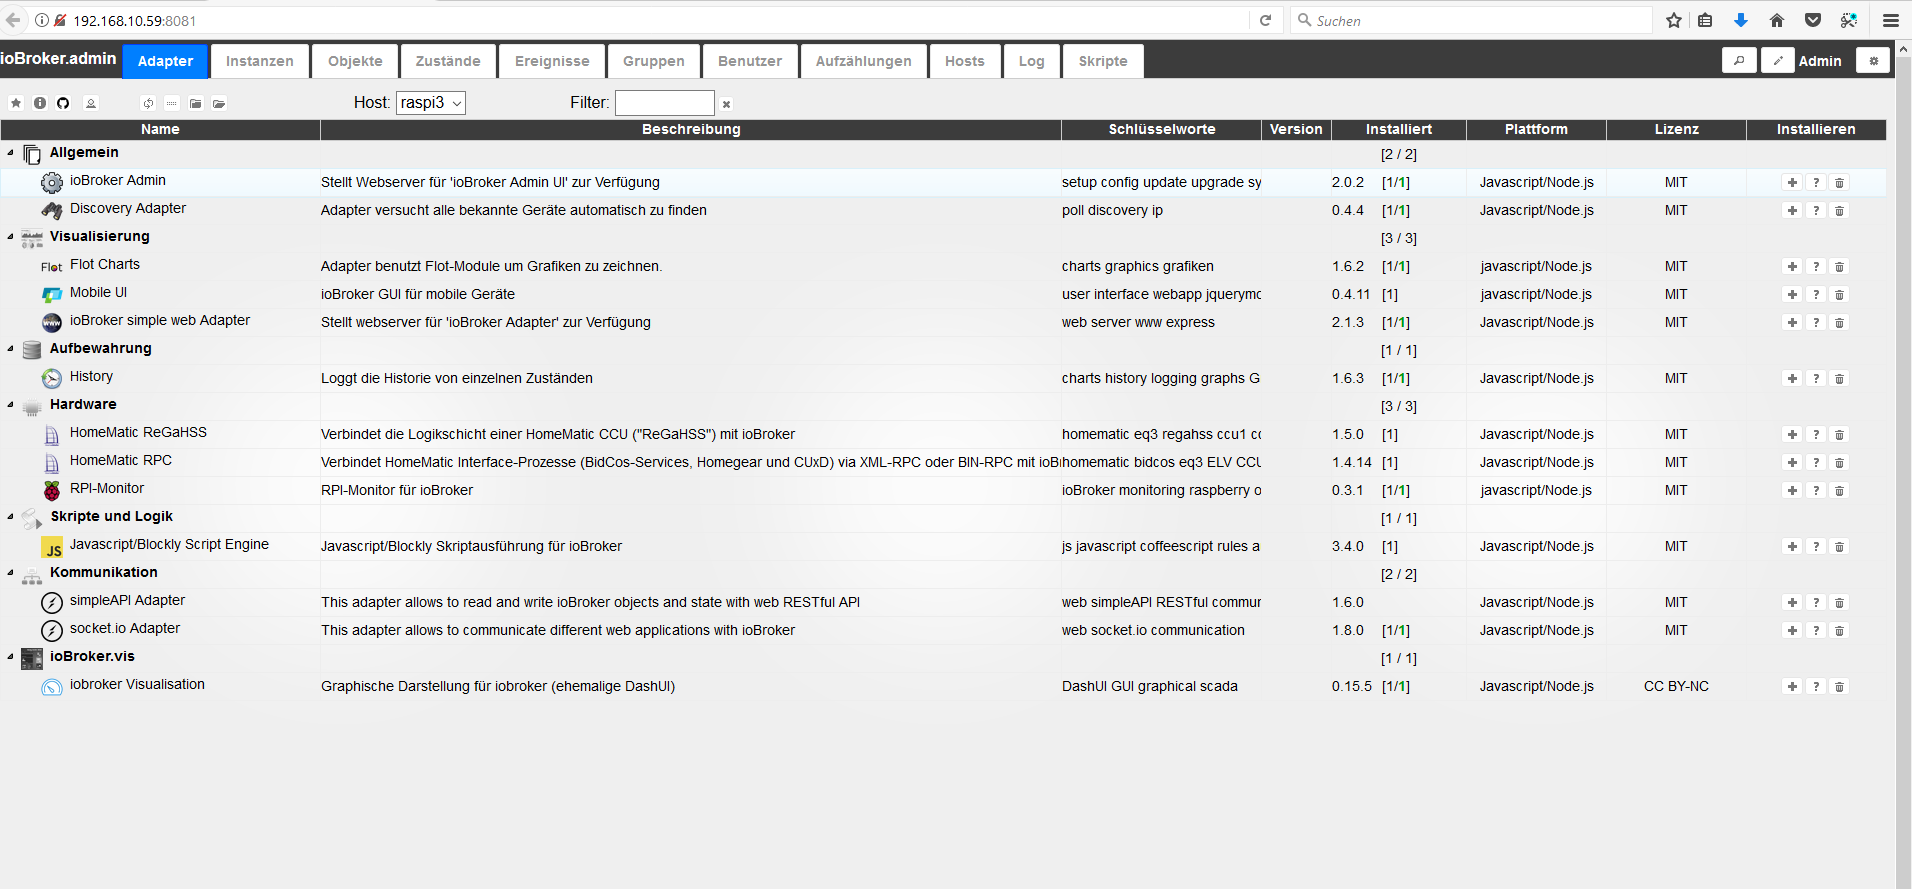Select the ioBroker Admin adapter row name
The width and height of the screenshot is (1912, 889).
(x=118, y=181)
